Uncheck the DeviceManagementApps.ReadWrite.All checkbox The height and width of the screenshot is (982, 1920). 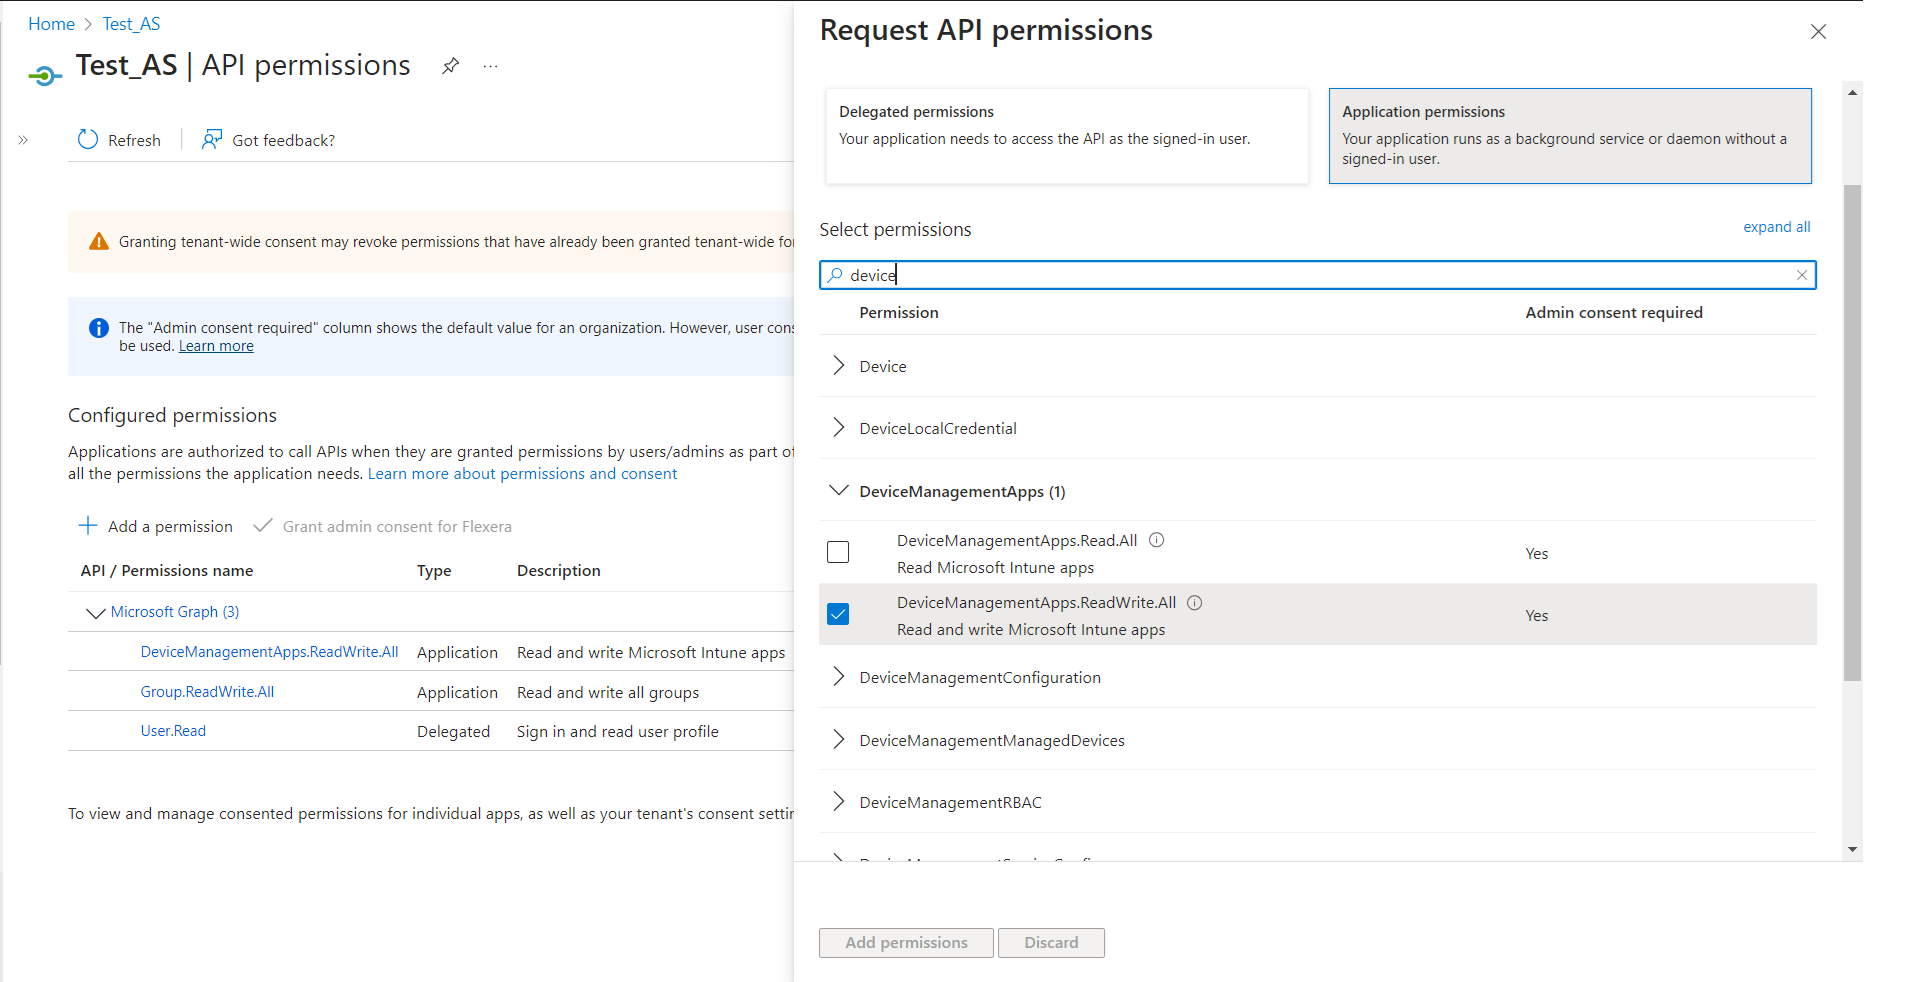click(x=838, y=614)
